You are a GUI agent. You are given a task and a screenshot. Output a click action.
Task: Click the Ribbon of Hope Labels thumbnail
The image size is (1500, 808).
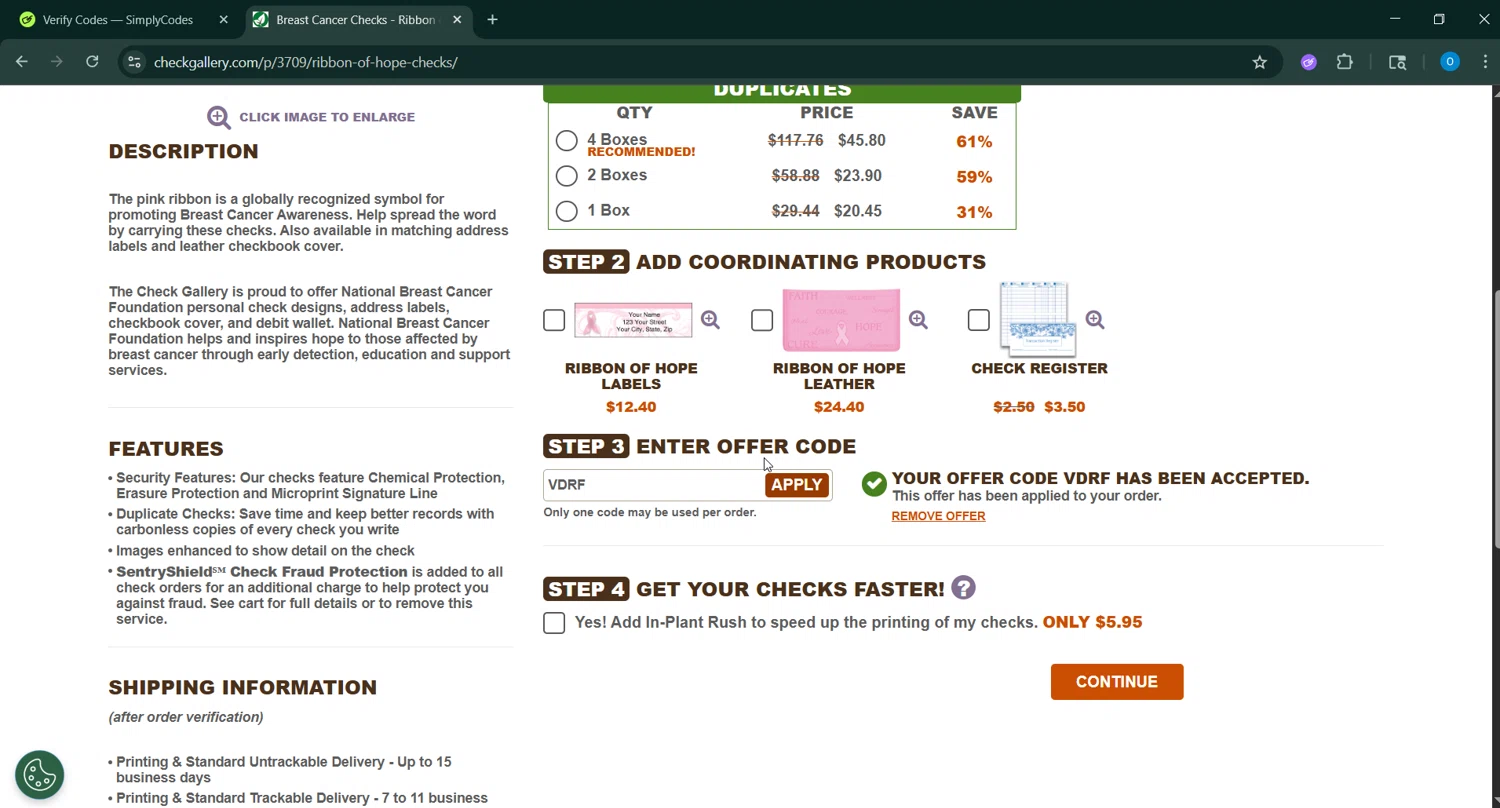(x=633, y=320)
